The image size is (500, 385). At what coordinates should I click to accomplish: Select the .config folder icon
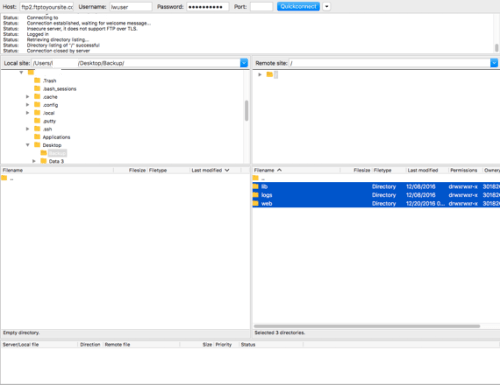coord(37,104)
